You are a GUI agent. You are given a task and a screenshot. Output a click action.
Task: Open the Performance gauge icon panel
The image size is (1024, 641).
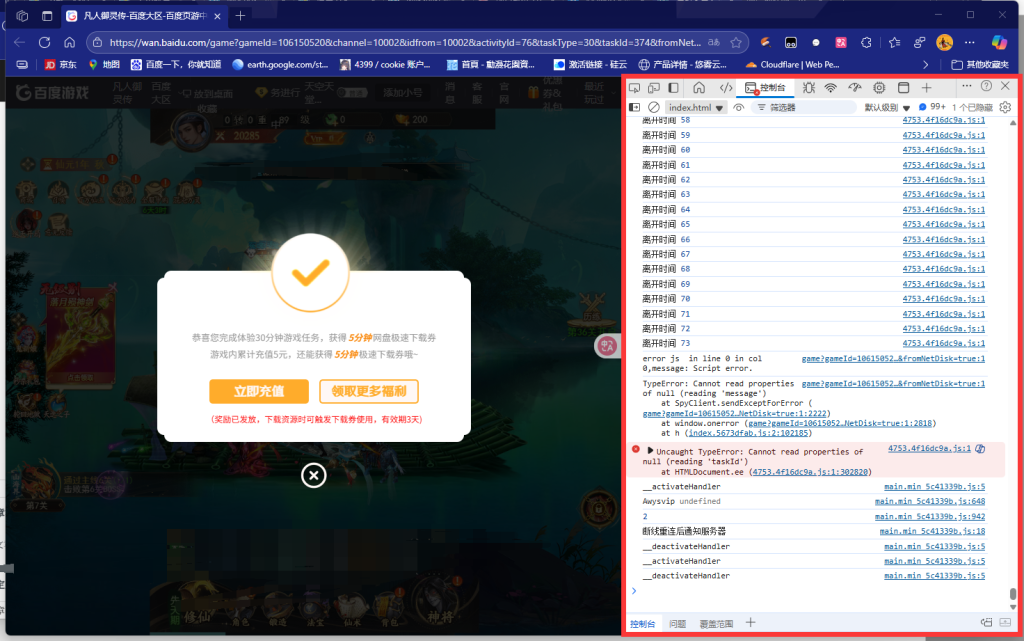(855, 87)
